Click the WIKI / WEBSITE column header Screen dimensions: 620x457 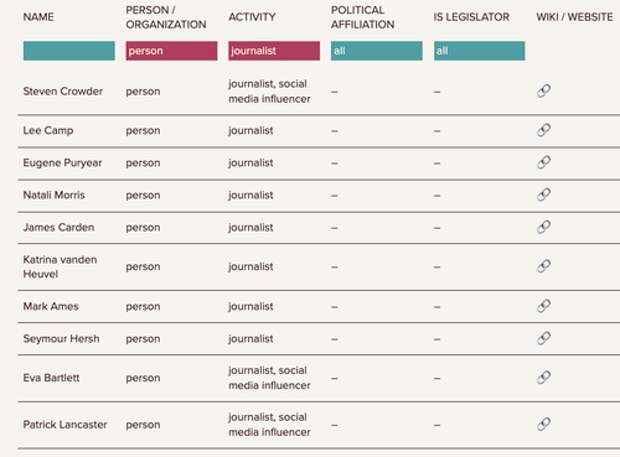coord(575,17)
